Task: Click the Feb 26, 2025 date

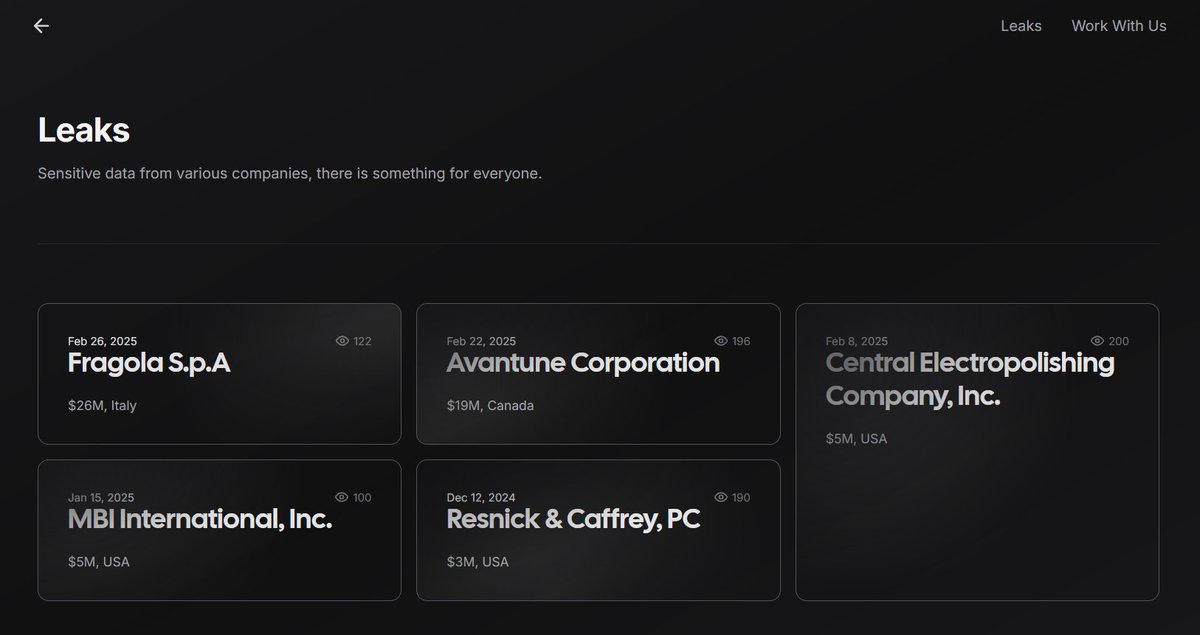Action: click(103, 341)
